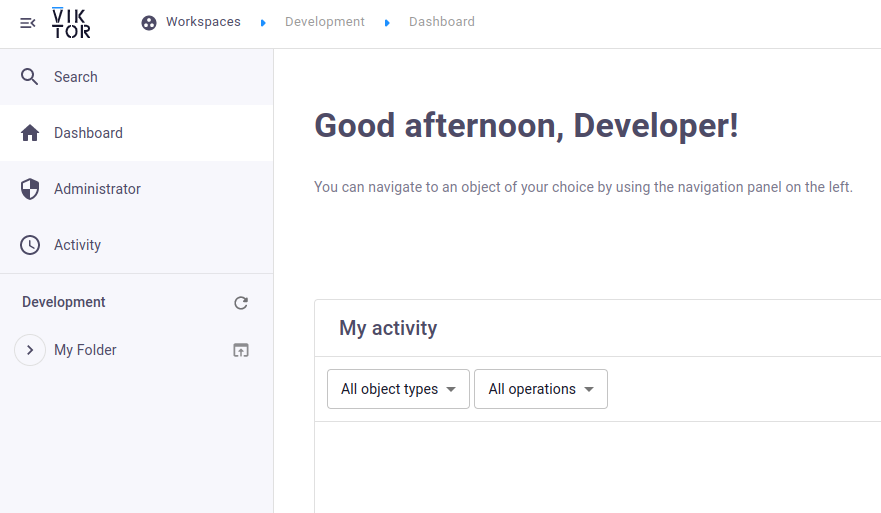
Task: Click the Administrator shield icon
Action: 30,189
